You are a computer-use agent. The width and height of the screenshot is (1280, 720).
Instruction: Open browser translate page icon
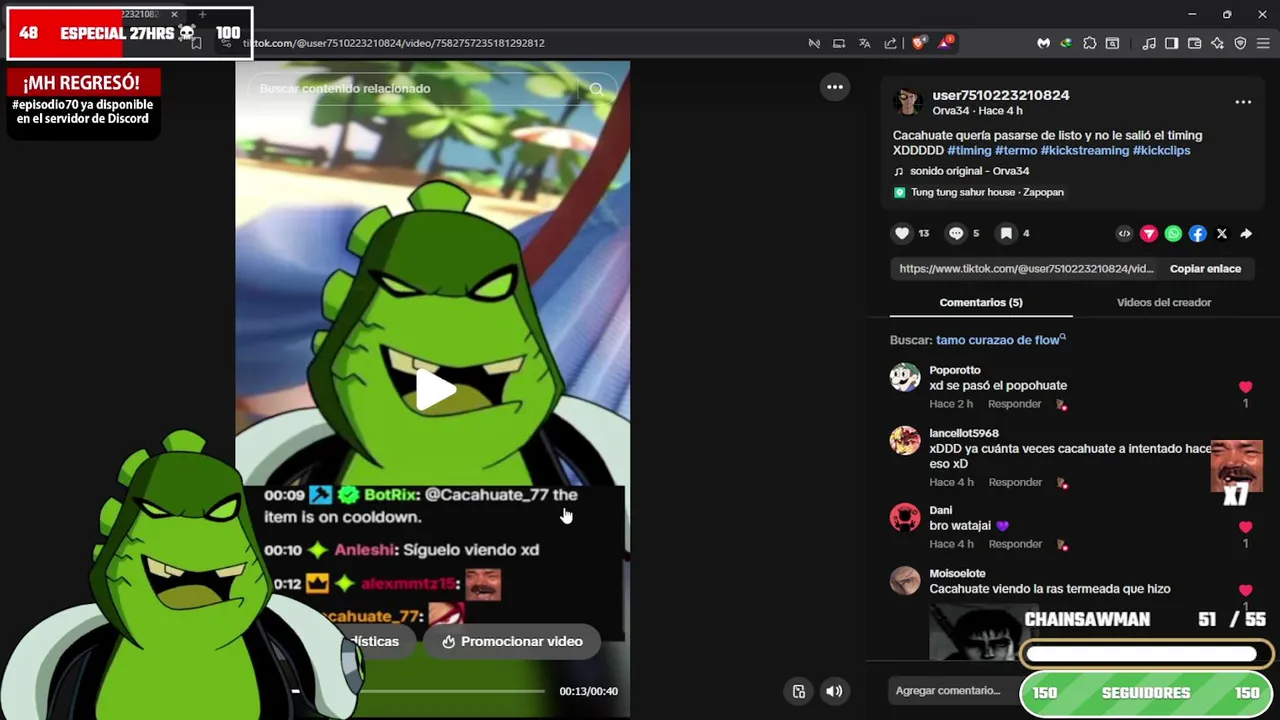[x=864, y=43]
